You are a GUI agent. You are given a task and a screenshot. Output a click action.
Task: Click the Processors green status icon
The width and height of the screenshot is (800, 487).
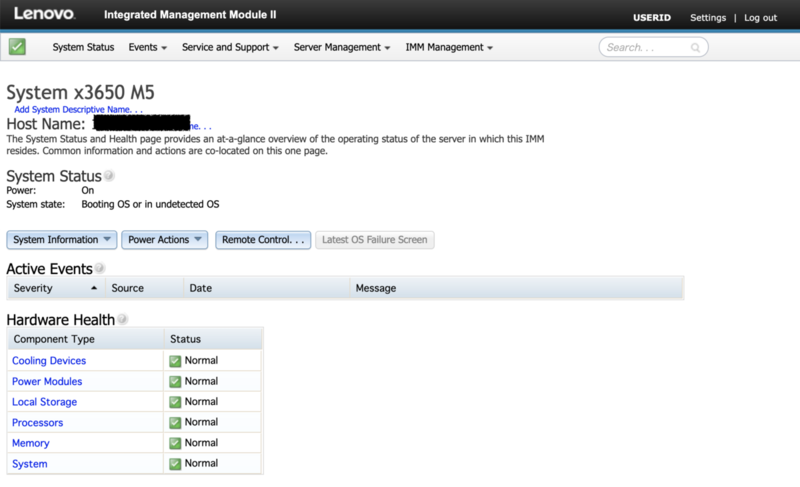click(175, 423)
